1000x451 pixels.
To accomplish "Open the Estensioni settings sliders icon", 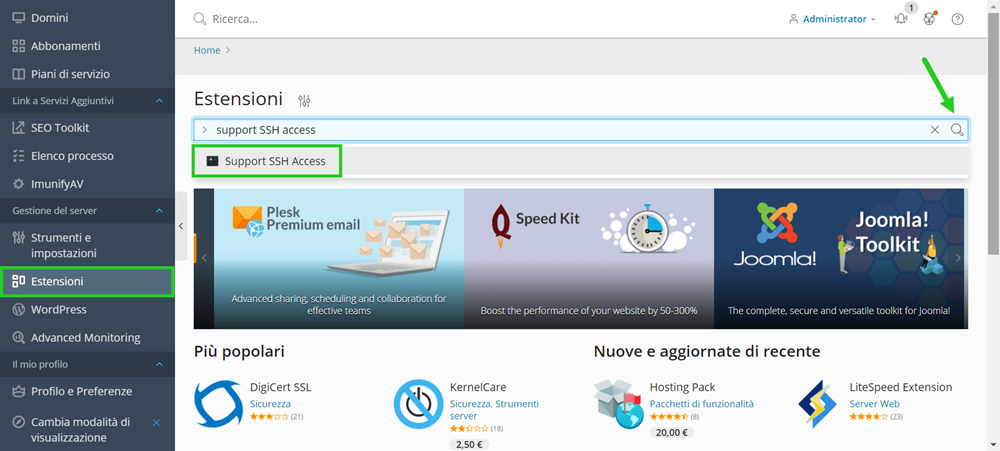I will click(x=304, y=100).
